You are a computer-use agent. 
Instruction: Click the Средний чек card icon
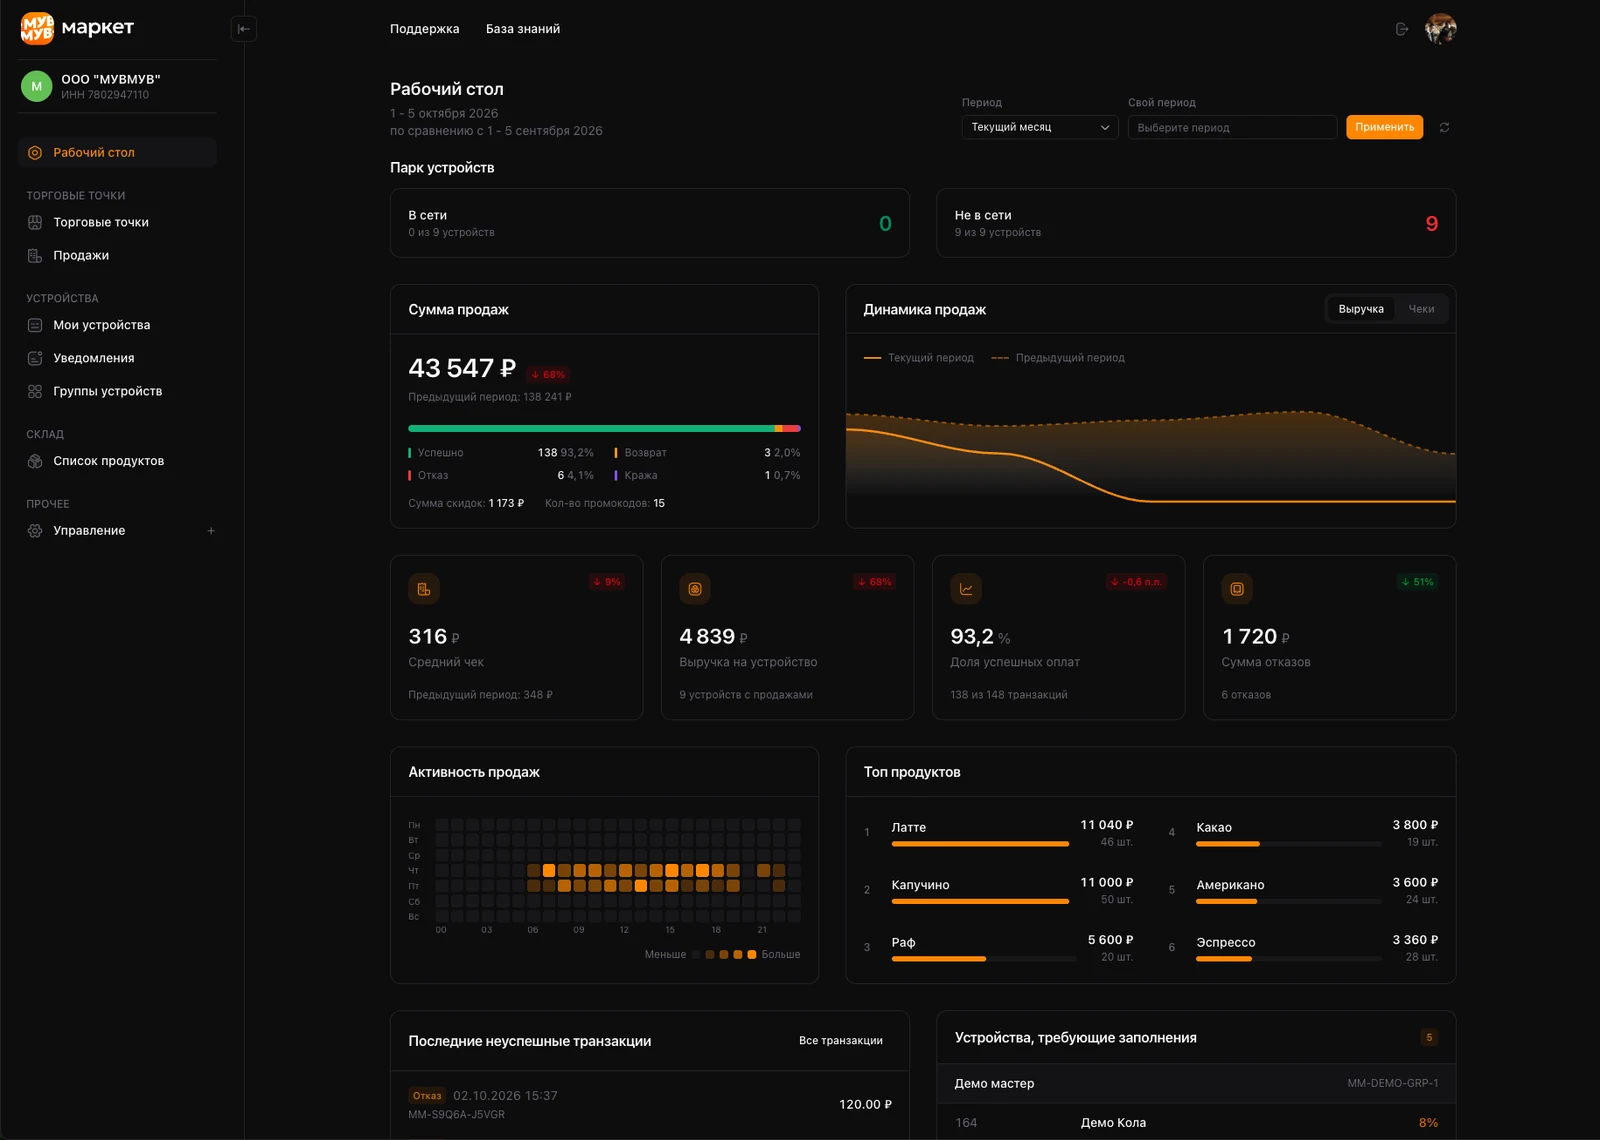pyautogui.click(x=424, y=589)
